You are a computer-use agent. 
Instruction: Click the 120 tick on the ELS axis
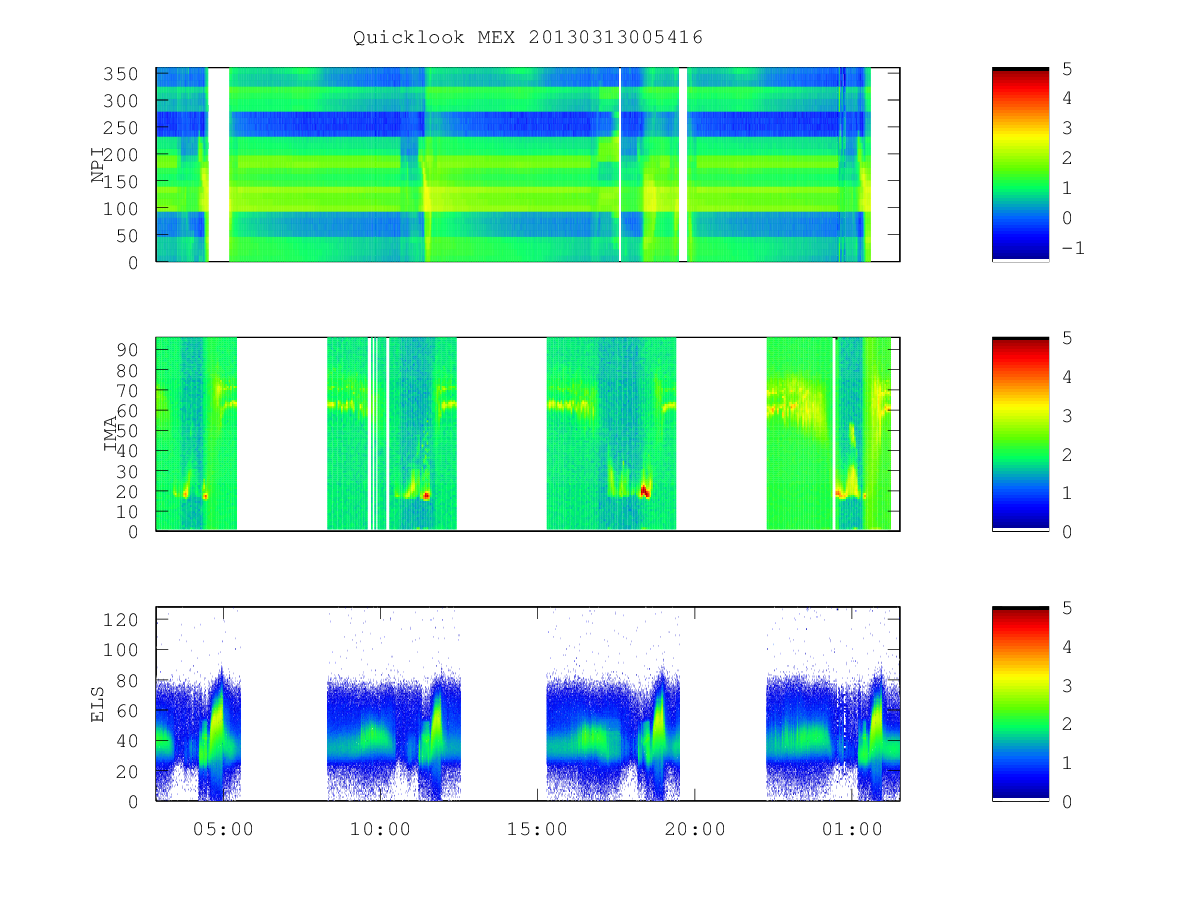(x=121, y=619)
